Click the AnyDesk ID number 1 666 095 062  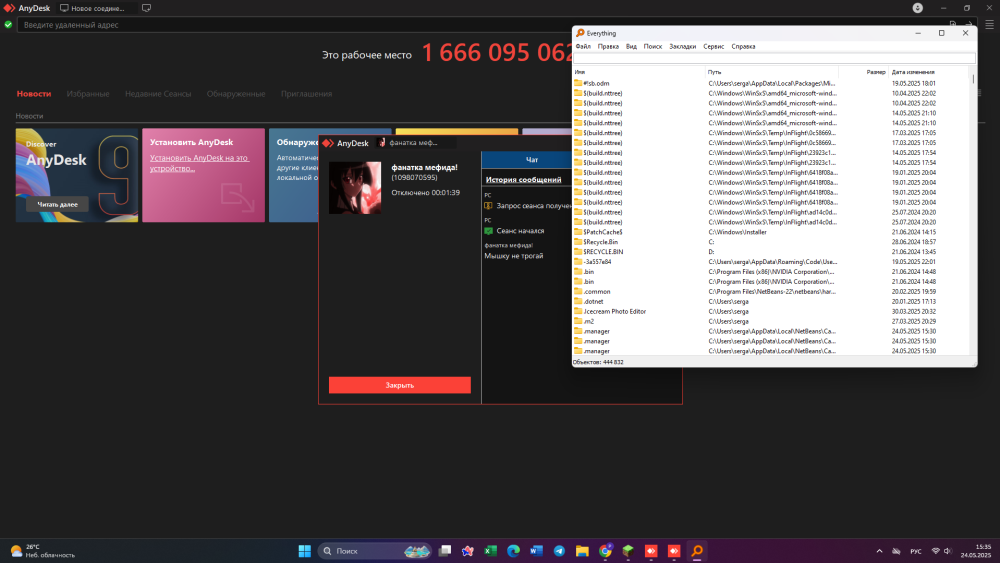point(497,53)
